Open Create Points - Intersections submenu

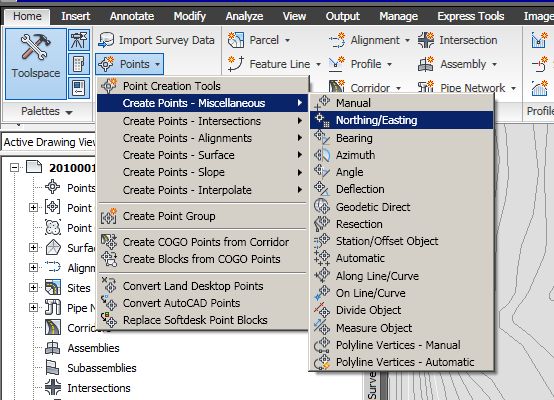coord(202,121)
